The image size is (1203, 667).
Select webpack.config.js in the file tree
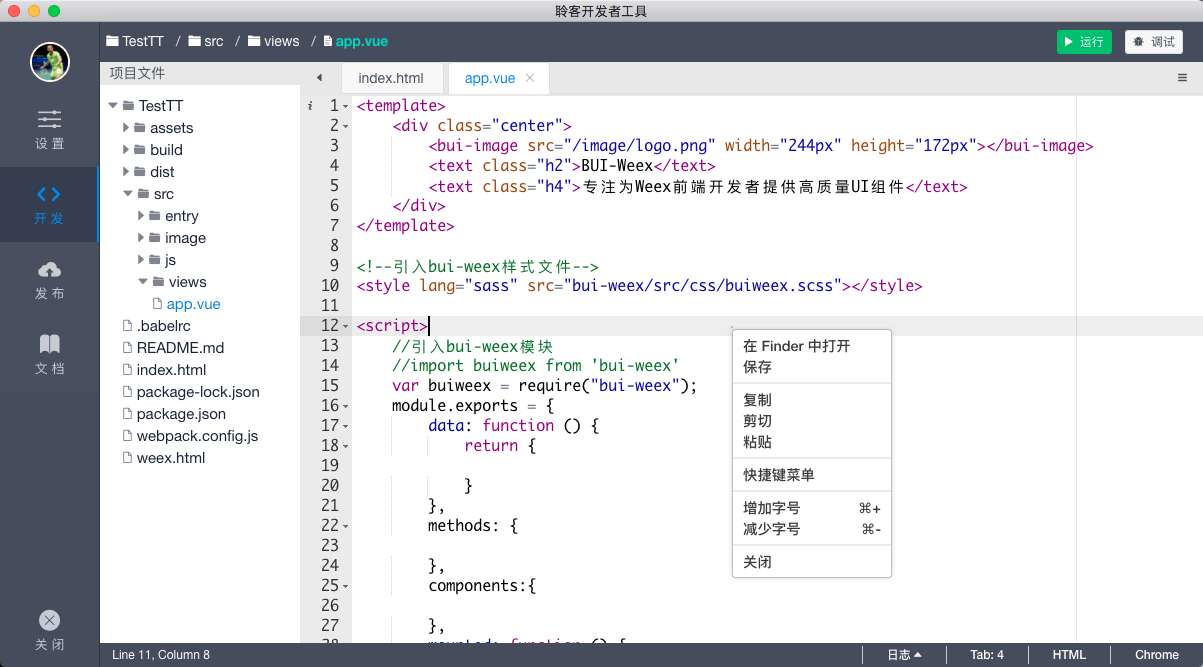[x=196, y=435]
